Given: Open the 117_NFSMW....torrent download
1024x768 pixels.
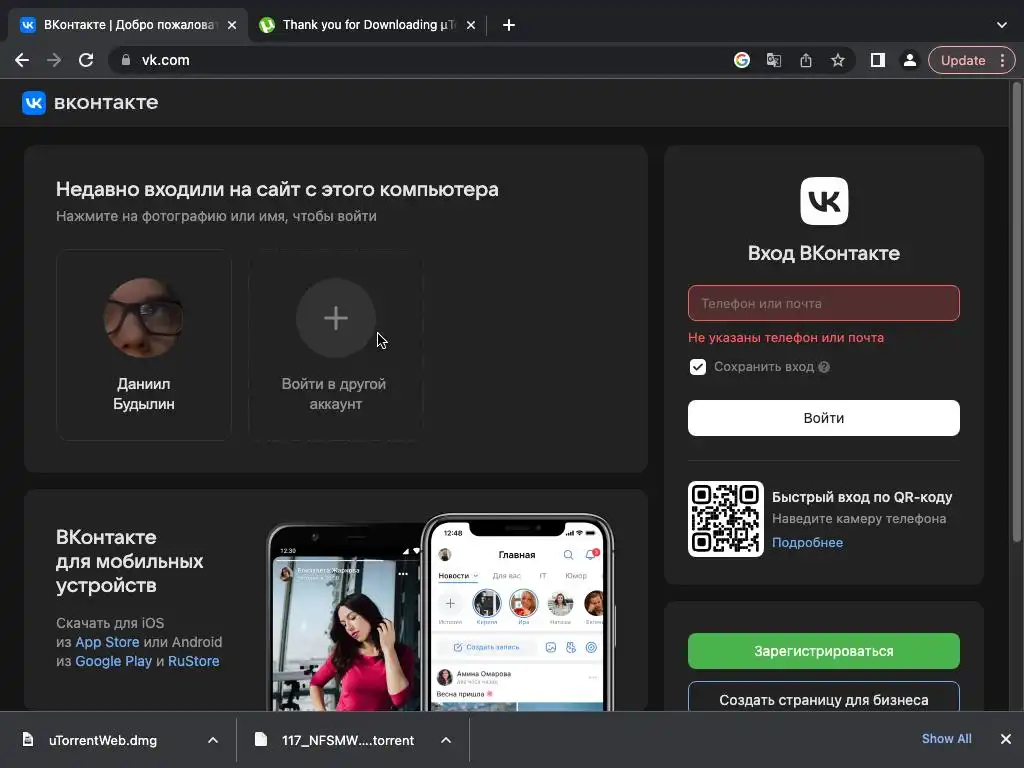Looking at the screenshot, I should point(347,740).
